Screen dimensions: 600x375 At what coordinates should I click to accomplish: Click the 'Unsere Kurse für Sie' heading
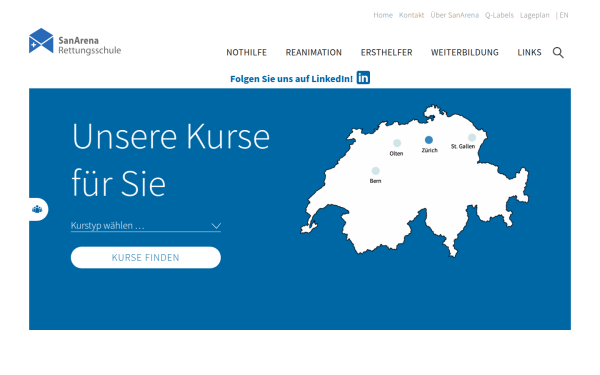(x=171, y=160)
